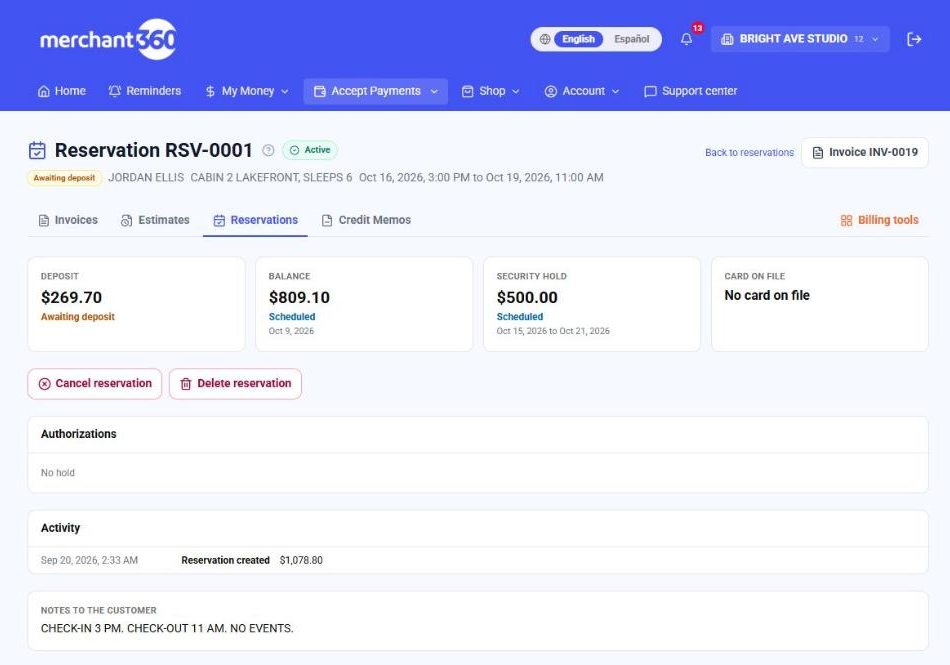Click Awaiting deposit status in Deposit card
This screenshot has height=665, width=950.
coord(78,317)
